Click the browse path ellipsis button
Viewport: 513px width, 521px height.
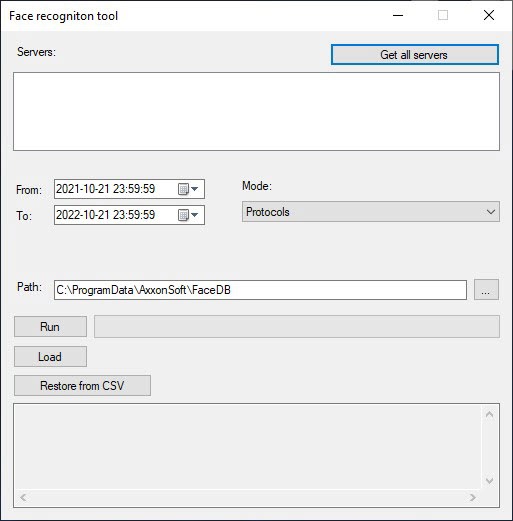(486, 290)
